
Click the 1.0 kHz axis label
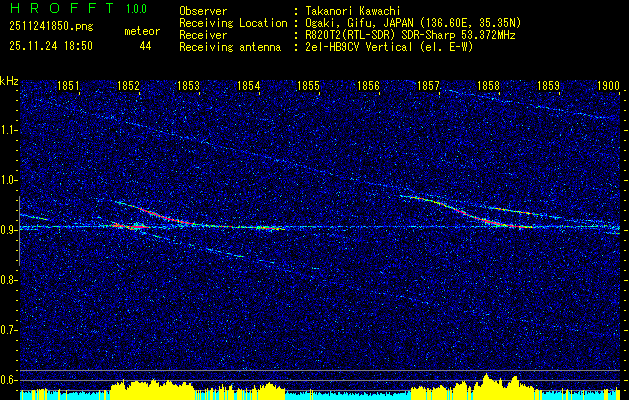pos(8,180)
